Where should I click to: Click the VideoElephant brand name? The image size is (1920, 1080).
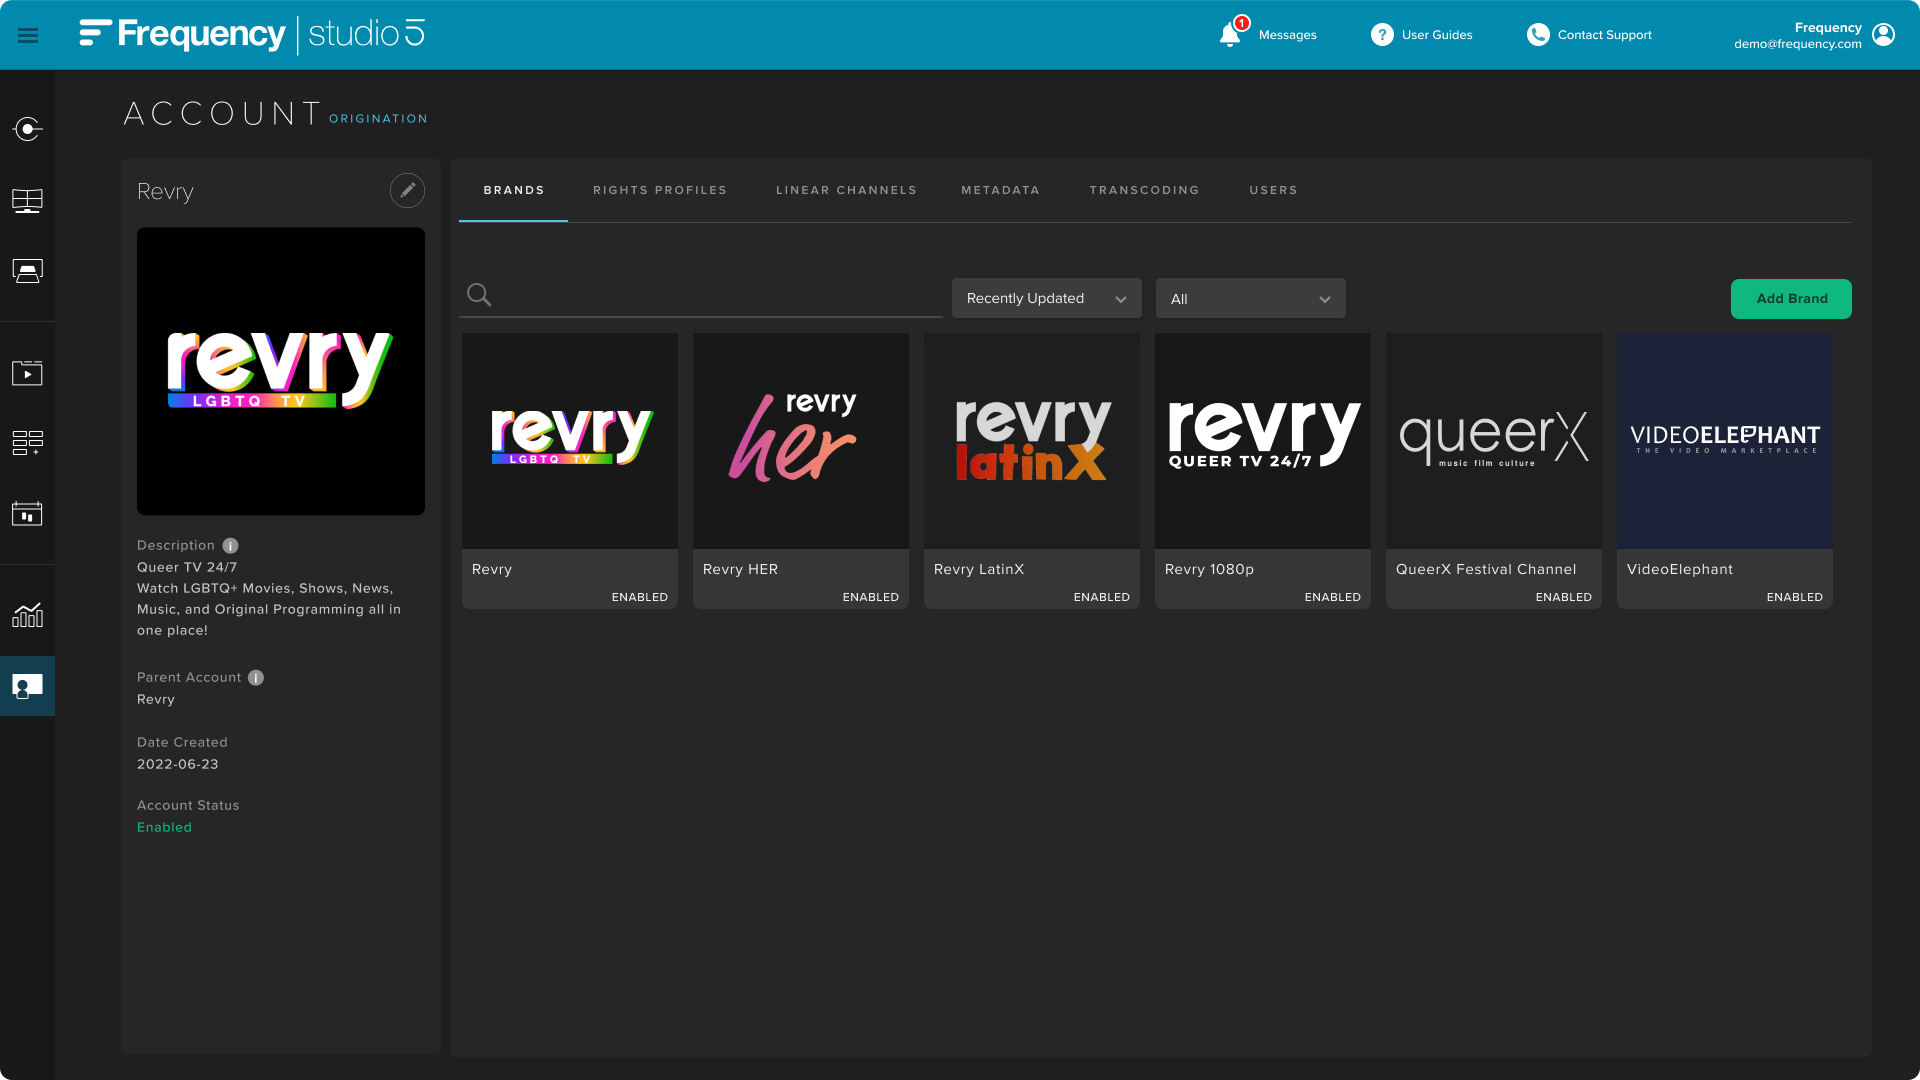click(1679, 569)
